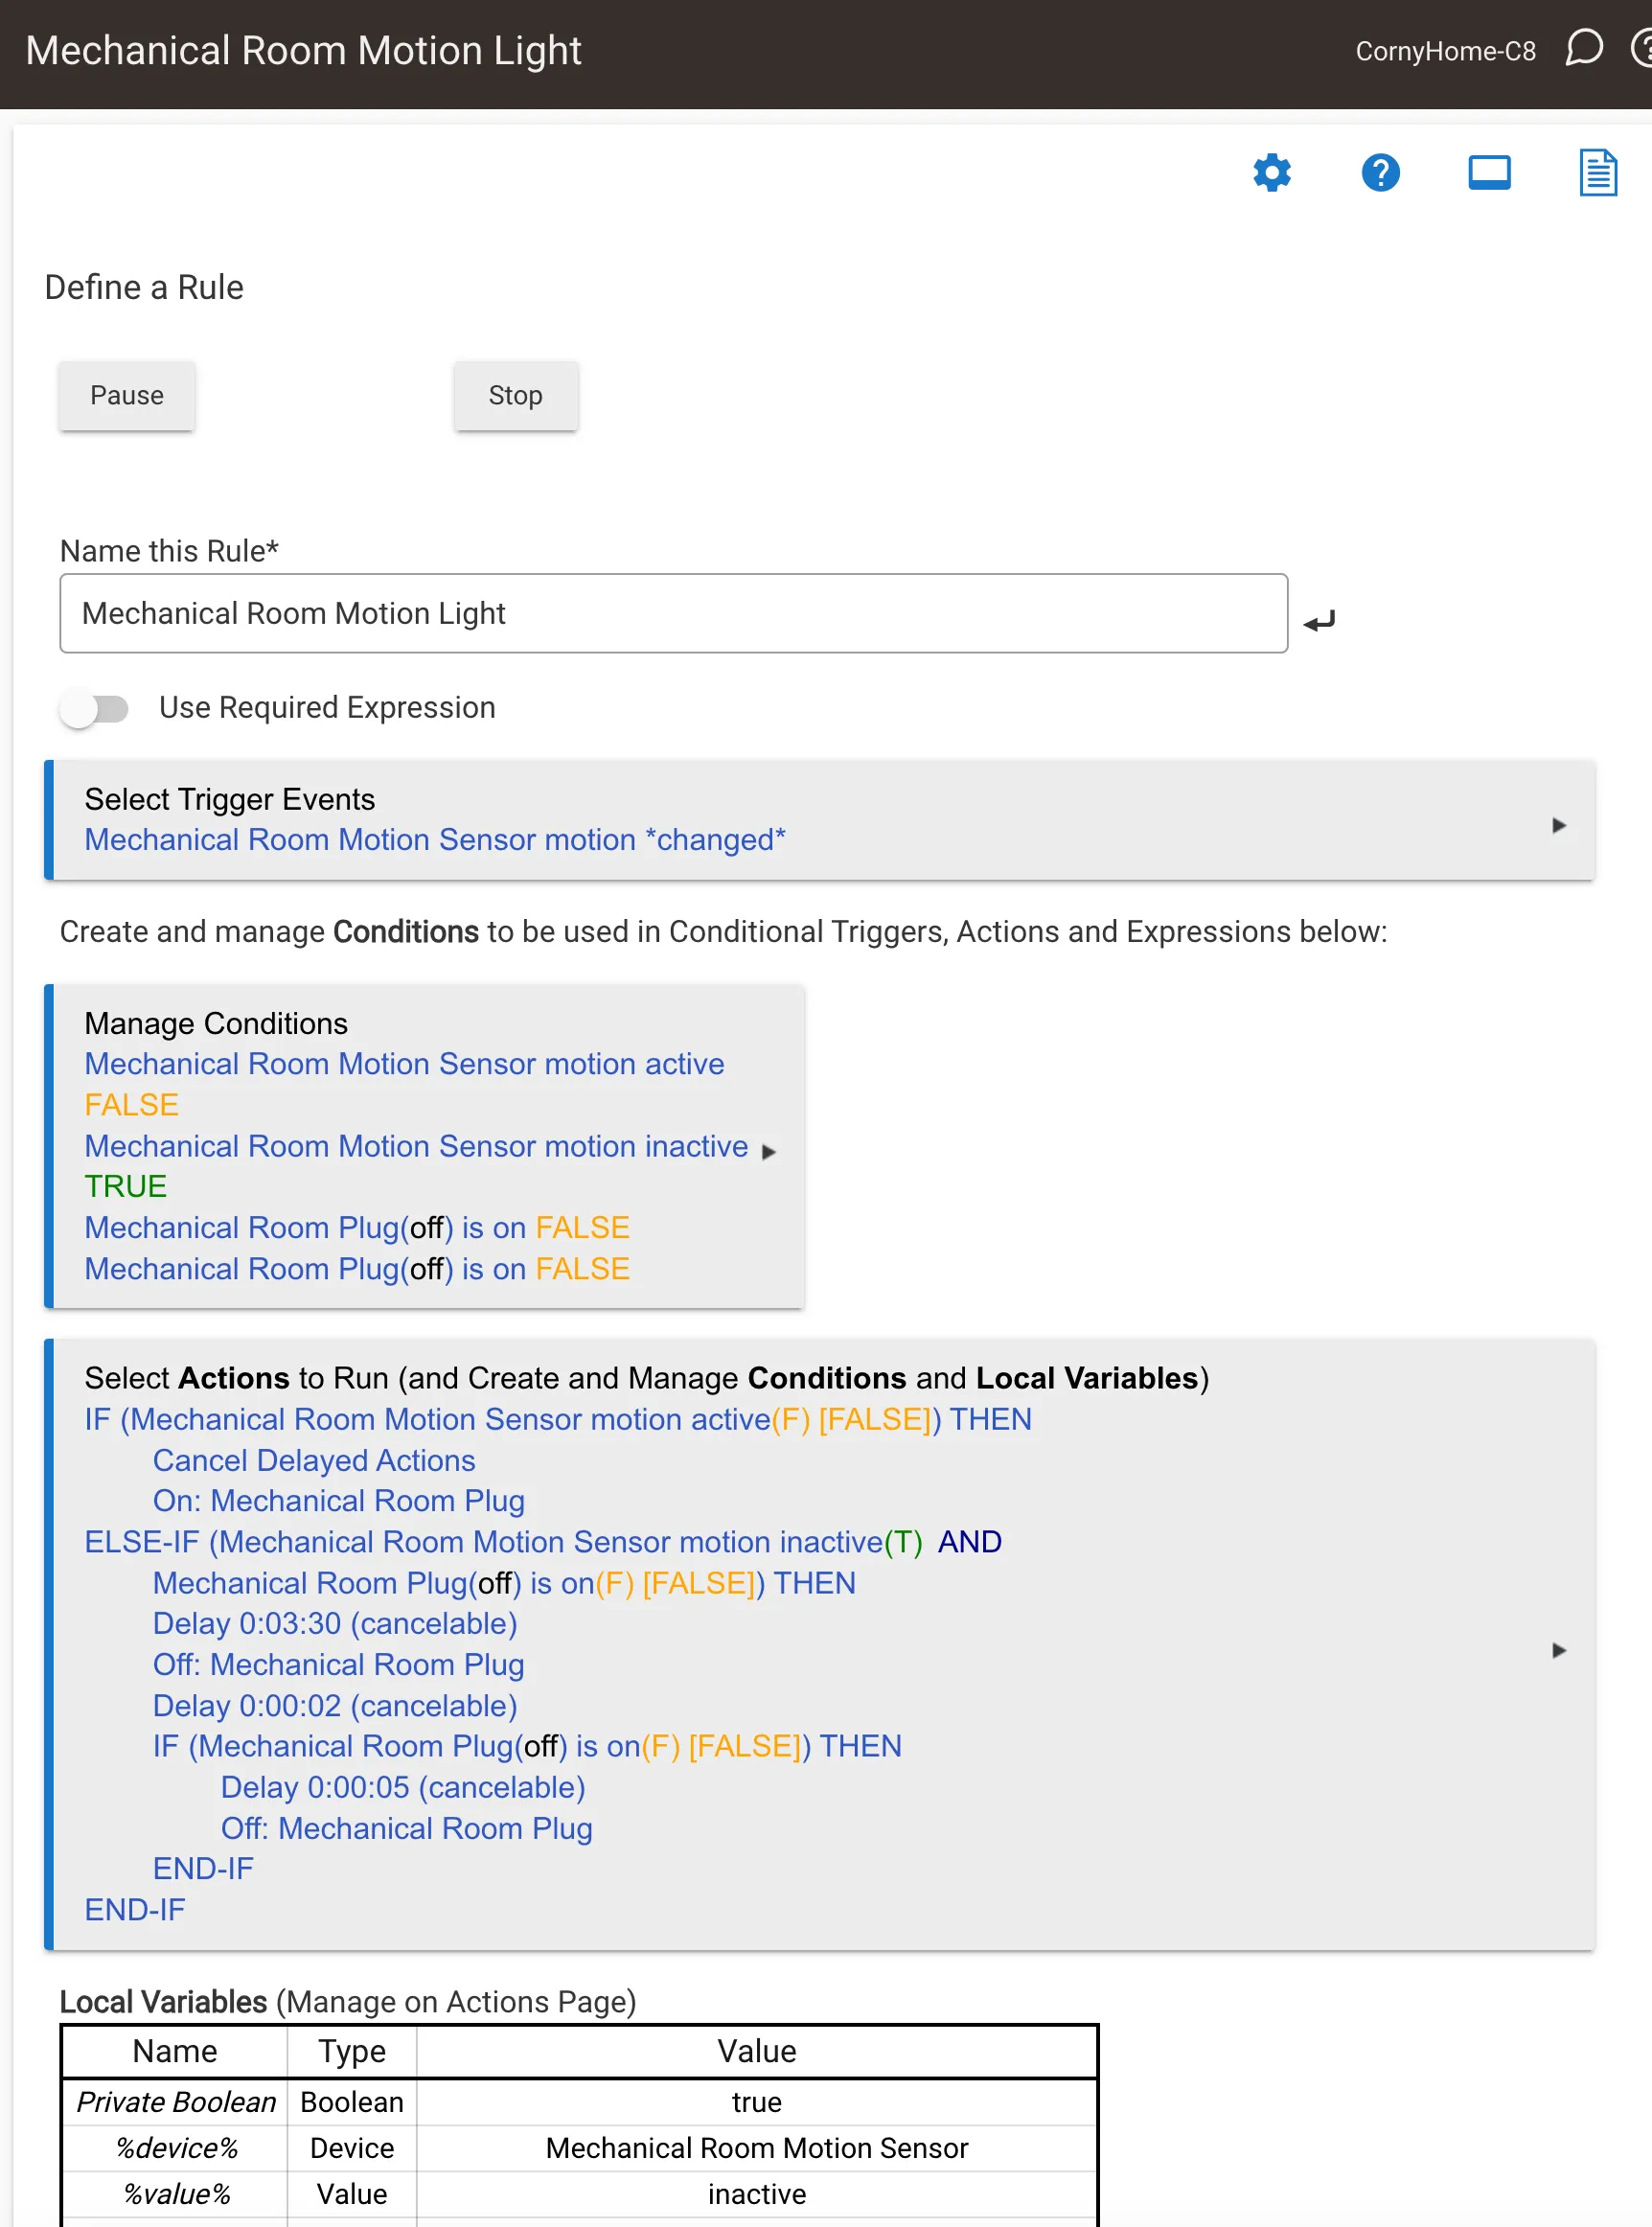The image size is (1652, 2227).
Task: Click the CornyHome-C8 hub name in header
Action: click(1445, 51)
